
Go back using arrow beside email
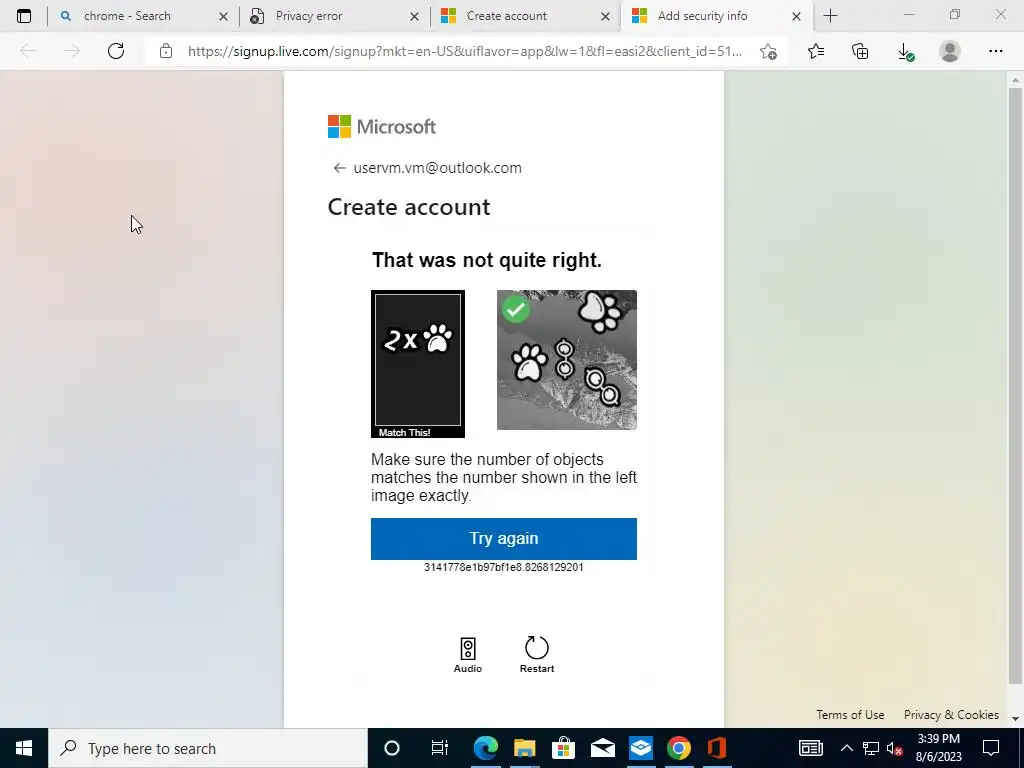[339, 168]
